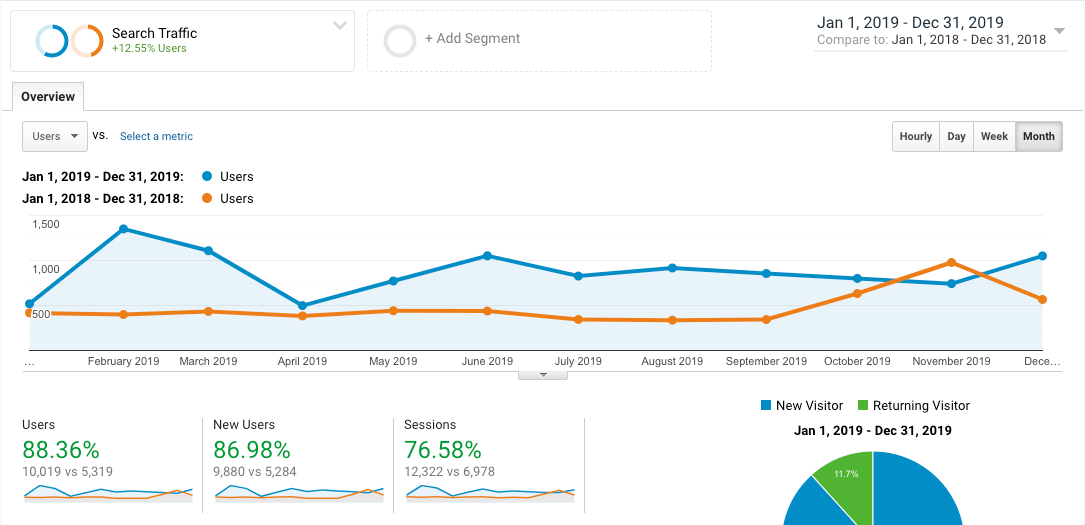Click the New Users 86.98% metric value
Image resolution: width=1085 pixels, height=525 pixels.
coord(252,450)
